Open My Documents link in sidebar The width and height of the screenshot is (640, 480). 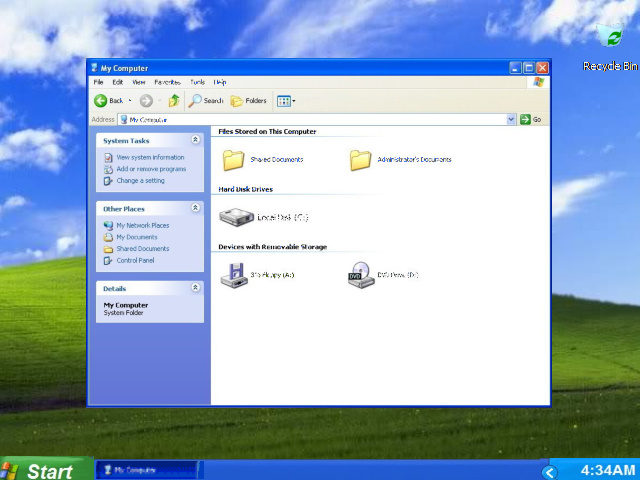tap(137, 237)
